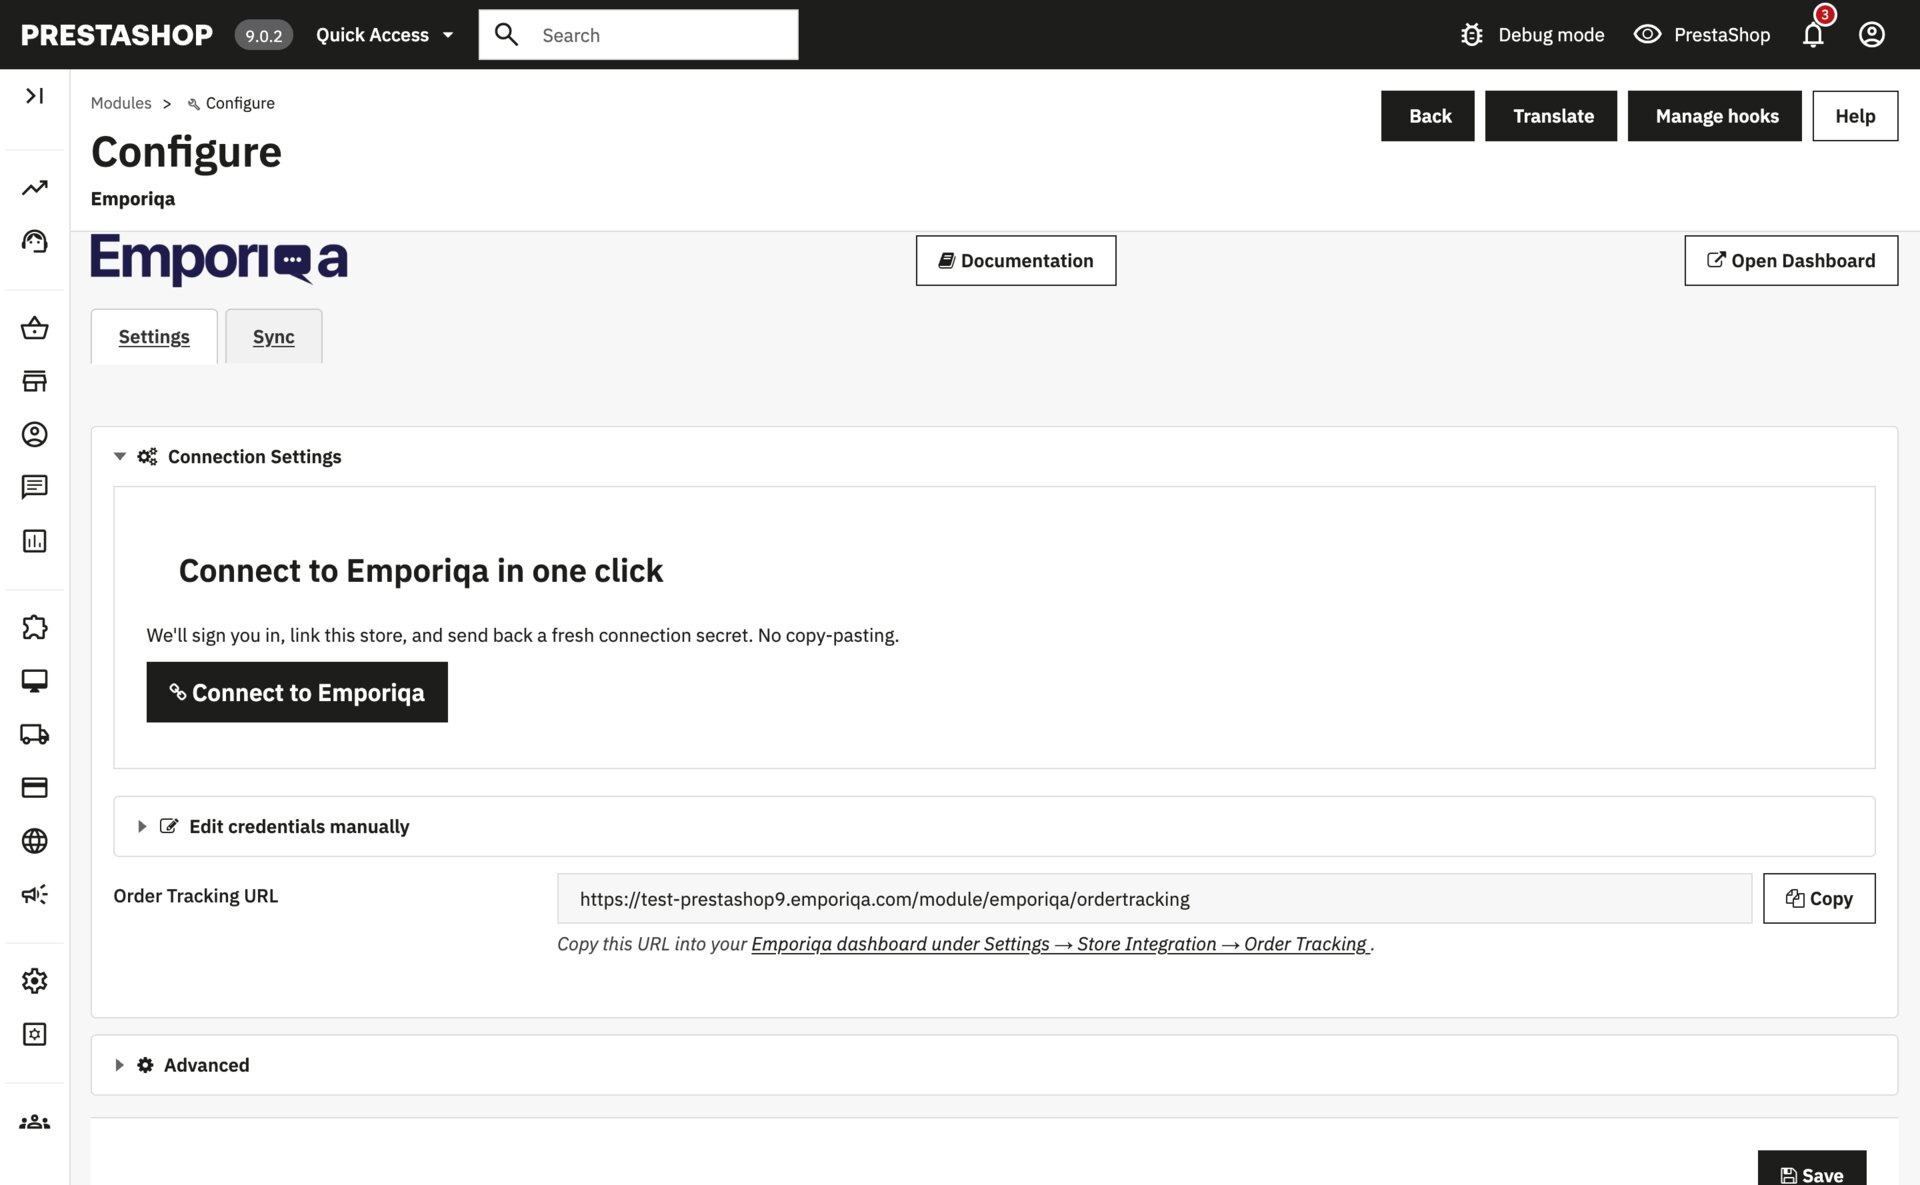Open Catalog store icon in sidebar
The image size is (1920, 1185).
[x=35, y=381]
